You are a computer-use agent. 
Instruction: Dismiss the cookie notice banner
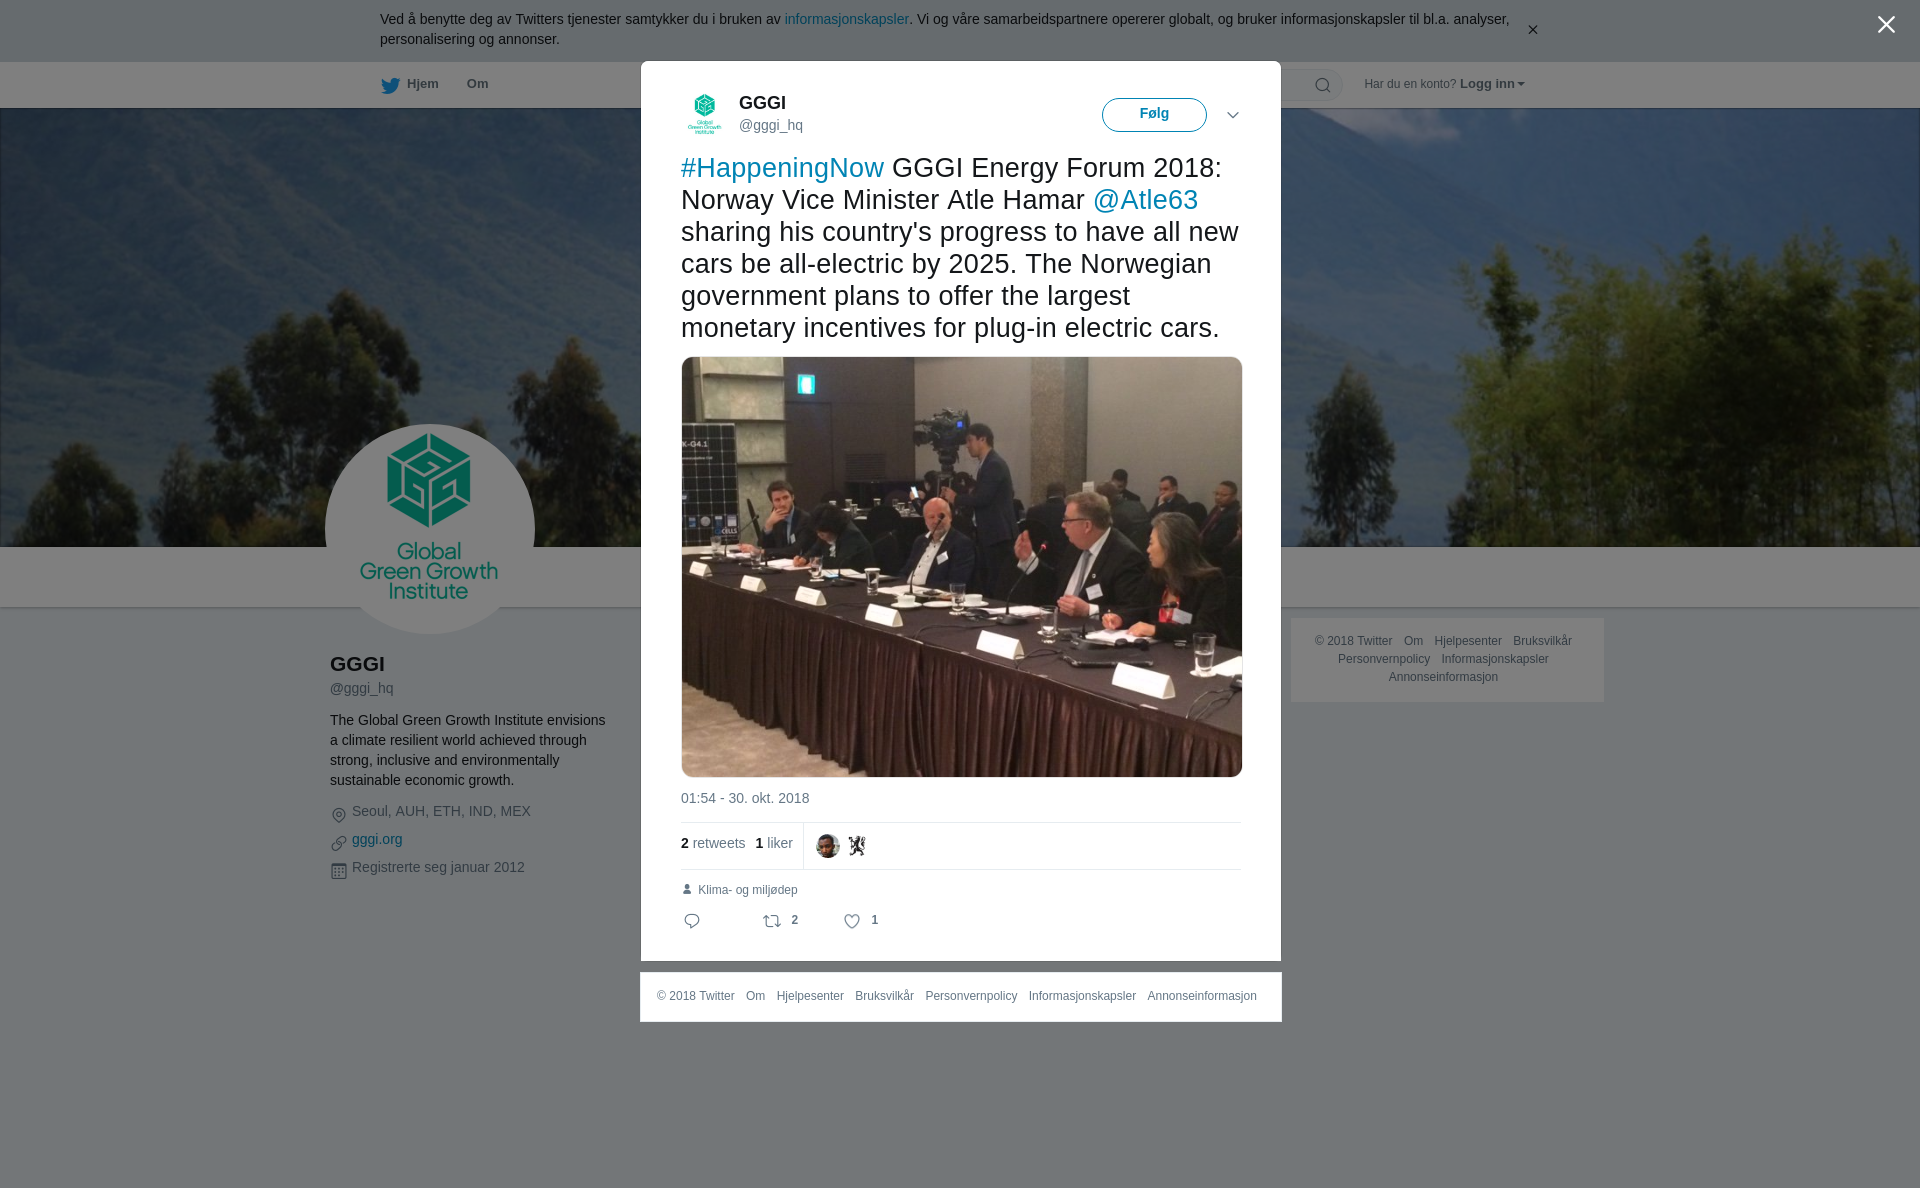(x=1532, y=30)
